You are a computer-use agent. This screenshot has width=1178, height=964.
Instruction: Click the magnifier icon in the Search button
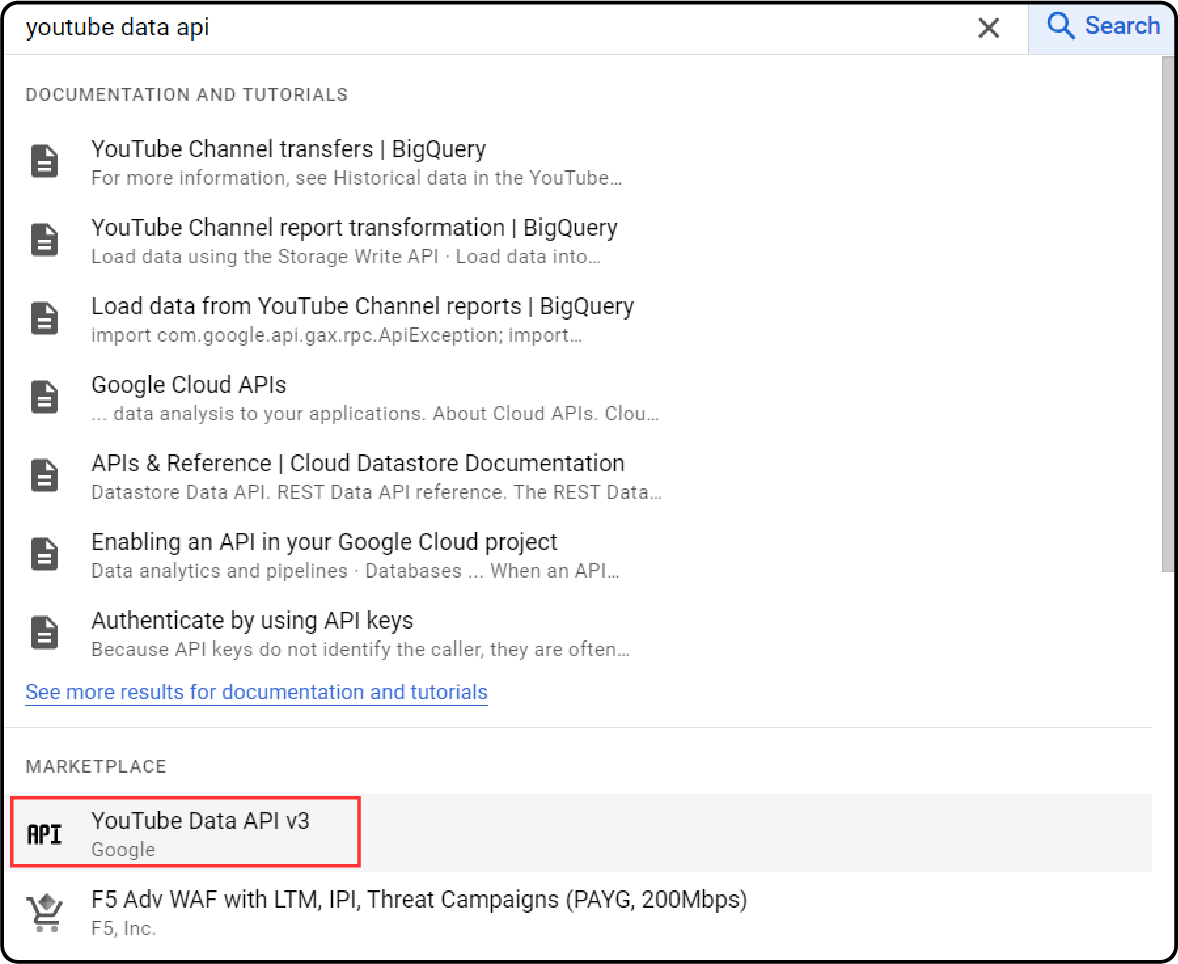pyautogui.click(x=1060, y=26)
